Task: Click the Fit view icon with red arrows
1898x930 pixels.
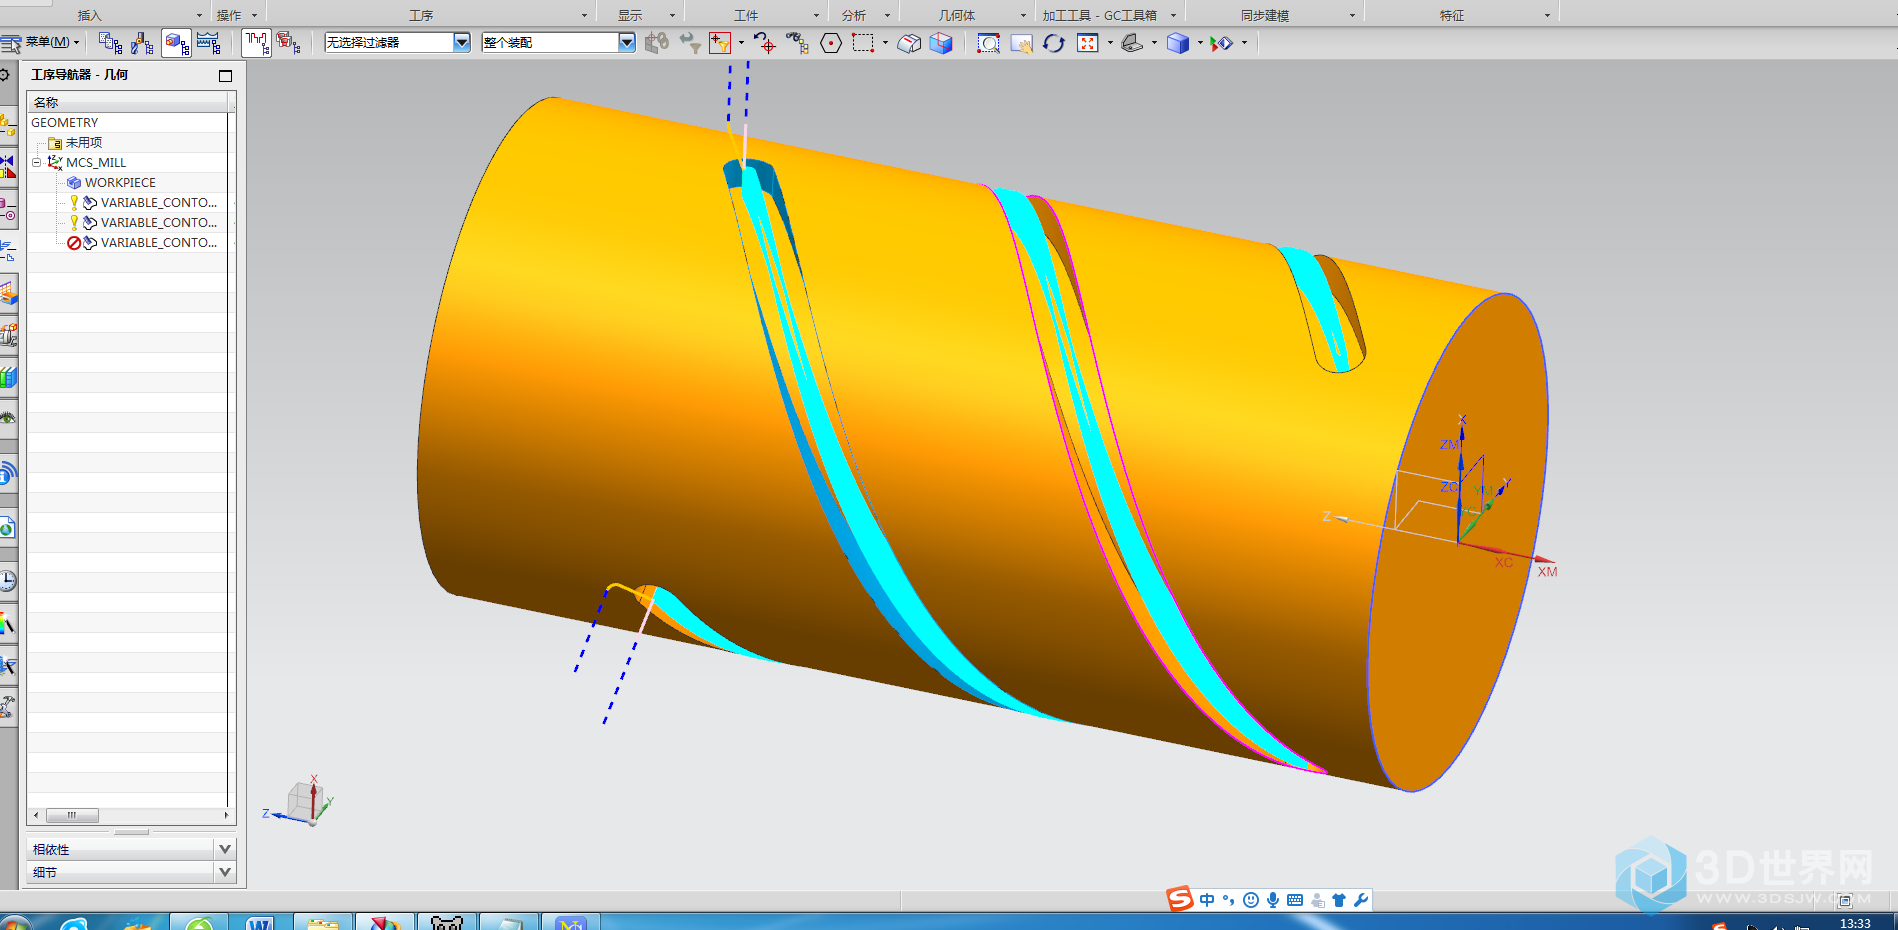Action: coord(1088,43)
